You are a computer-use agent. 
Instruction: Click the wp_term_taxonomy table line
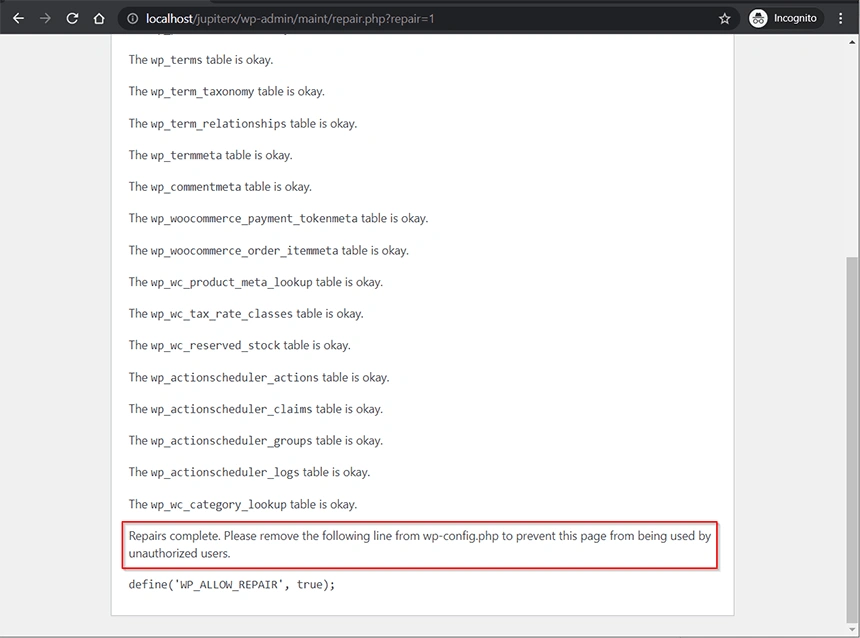tap(226, 92)
